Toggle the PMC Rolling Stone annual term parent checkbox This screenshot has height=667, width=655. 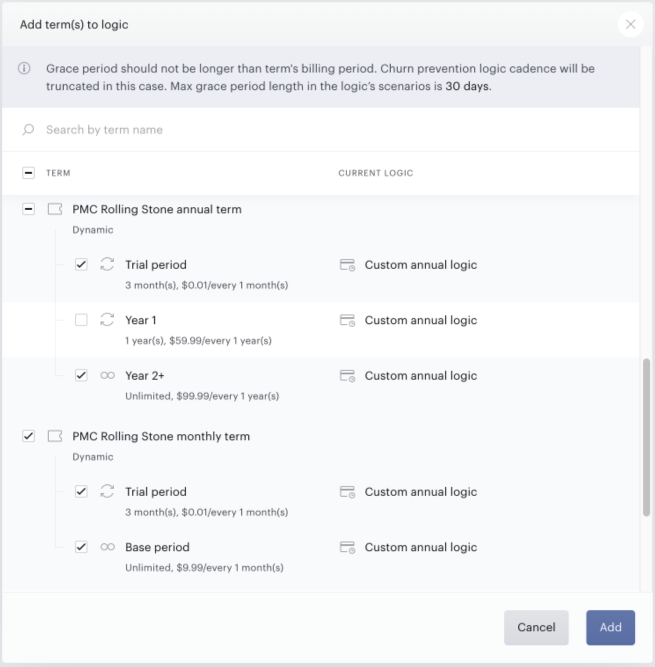[x=28, y=209]
